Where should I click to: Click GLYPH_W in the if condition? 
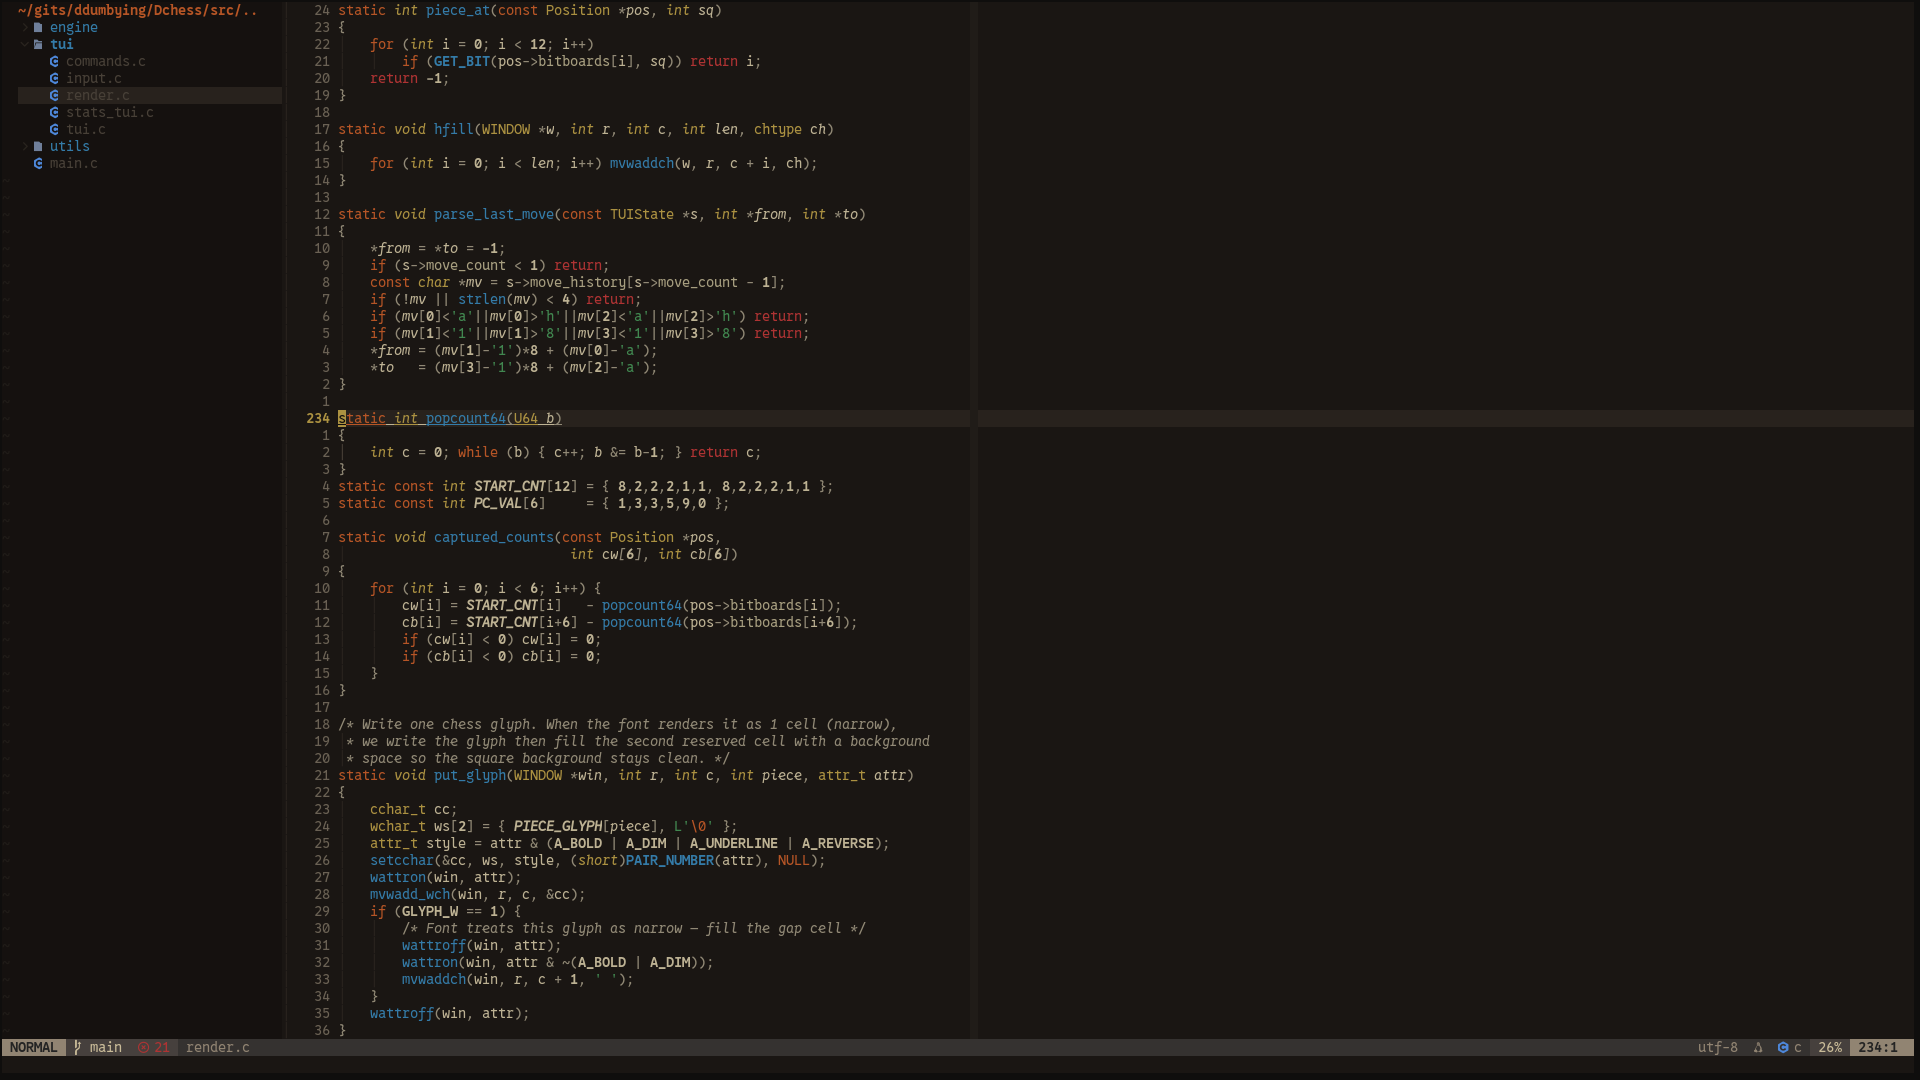(430, 912)
